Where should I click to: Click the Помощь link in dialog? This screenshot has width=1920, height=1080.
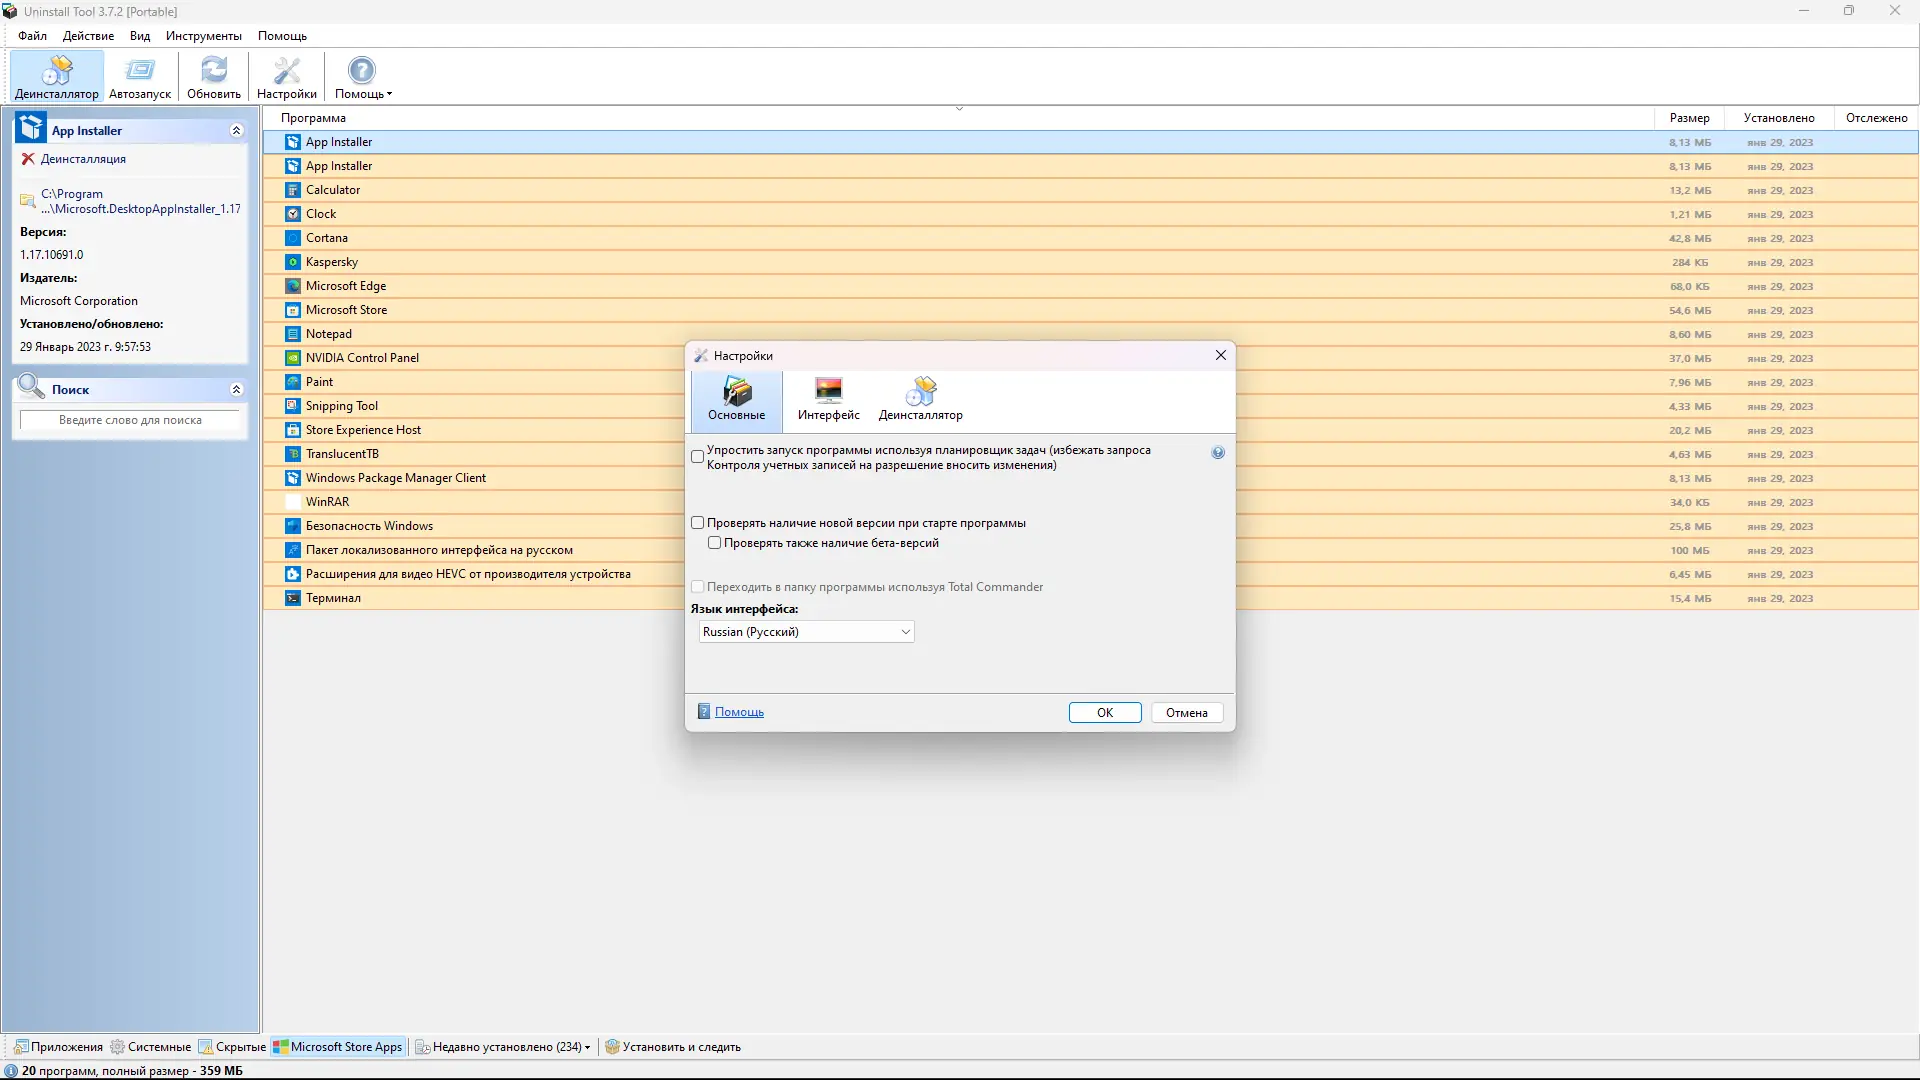739,712
